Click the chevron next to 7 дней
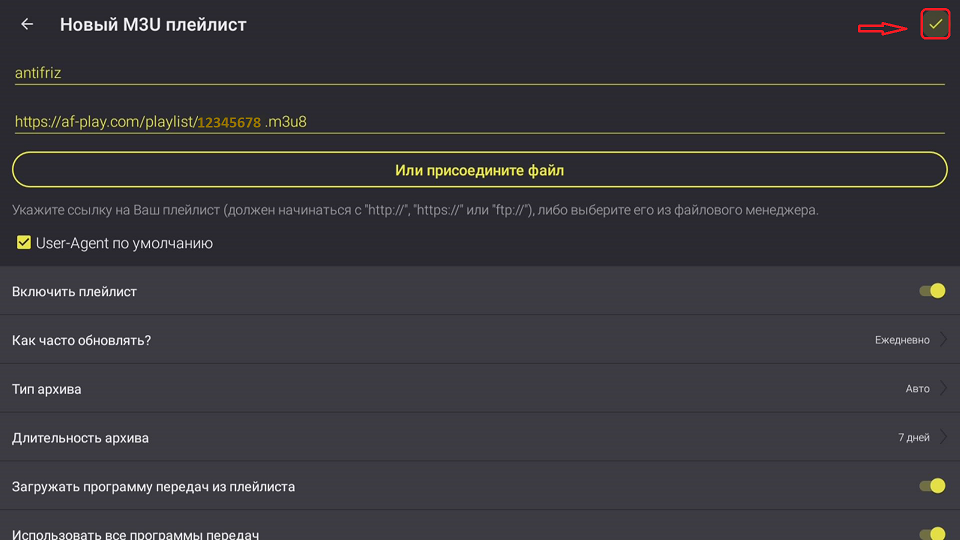This screenshot has width=960, height=540. coord(943,438)
